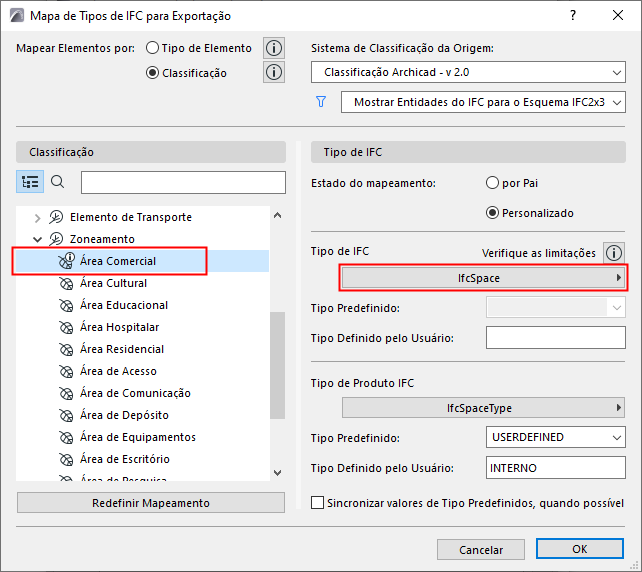Click the Cancelar button
The height and width of the screenshot is (572, 642).
(481, 550)
